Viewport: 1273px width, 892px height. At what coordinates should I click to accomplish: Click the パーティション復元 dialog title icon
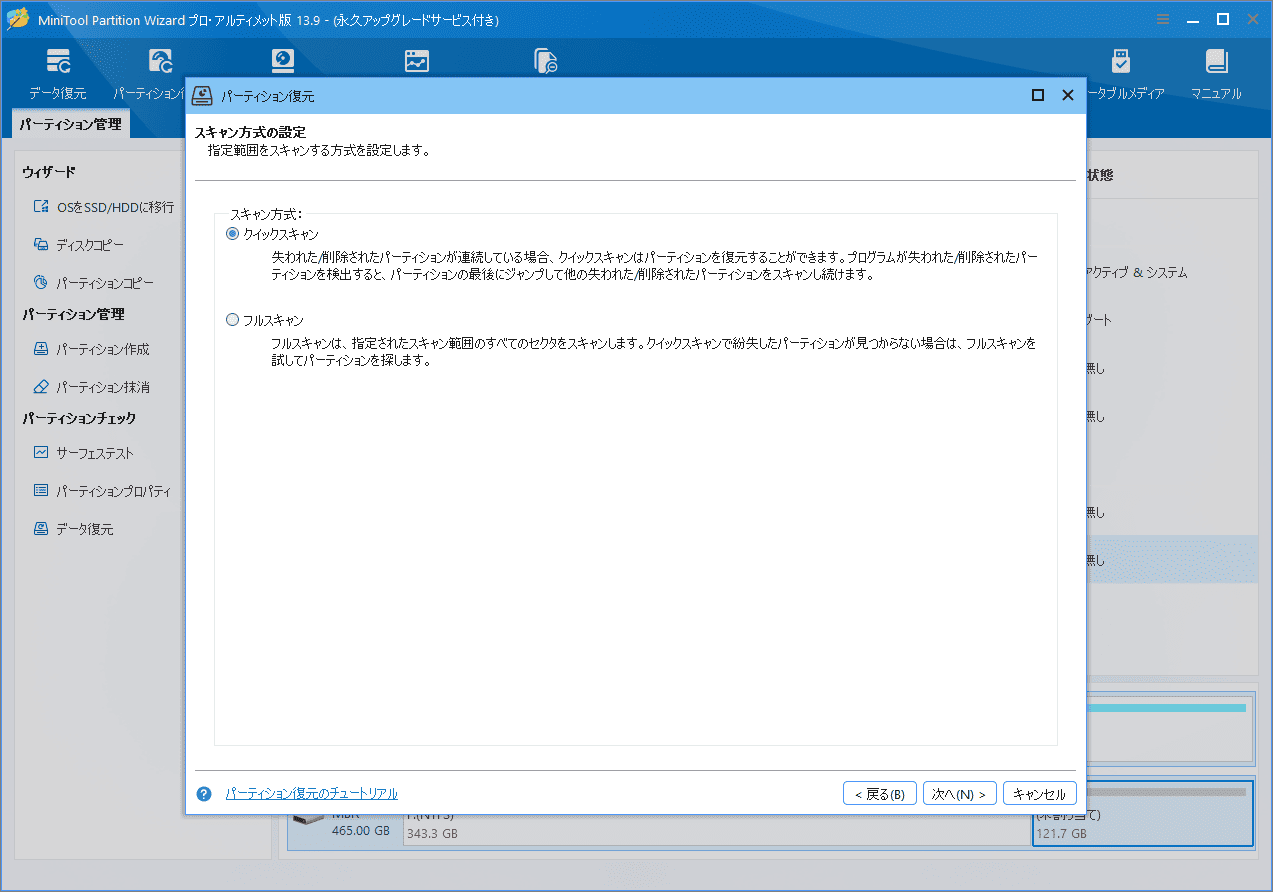pyautogui.click(x=203, y=96)
